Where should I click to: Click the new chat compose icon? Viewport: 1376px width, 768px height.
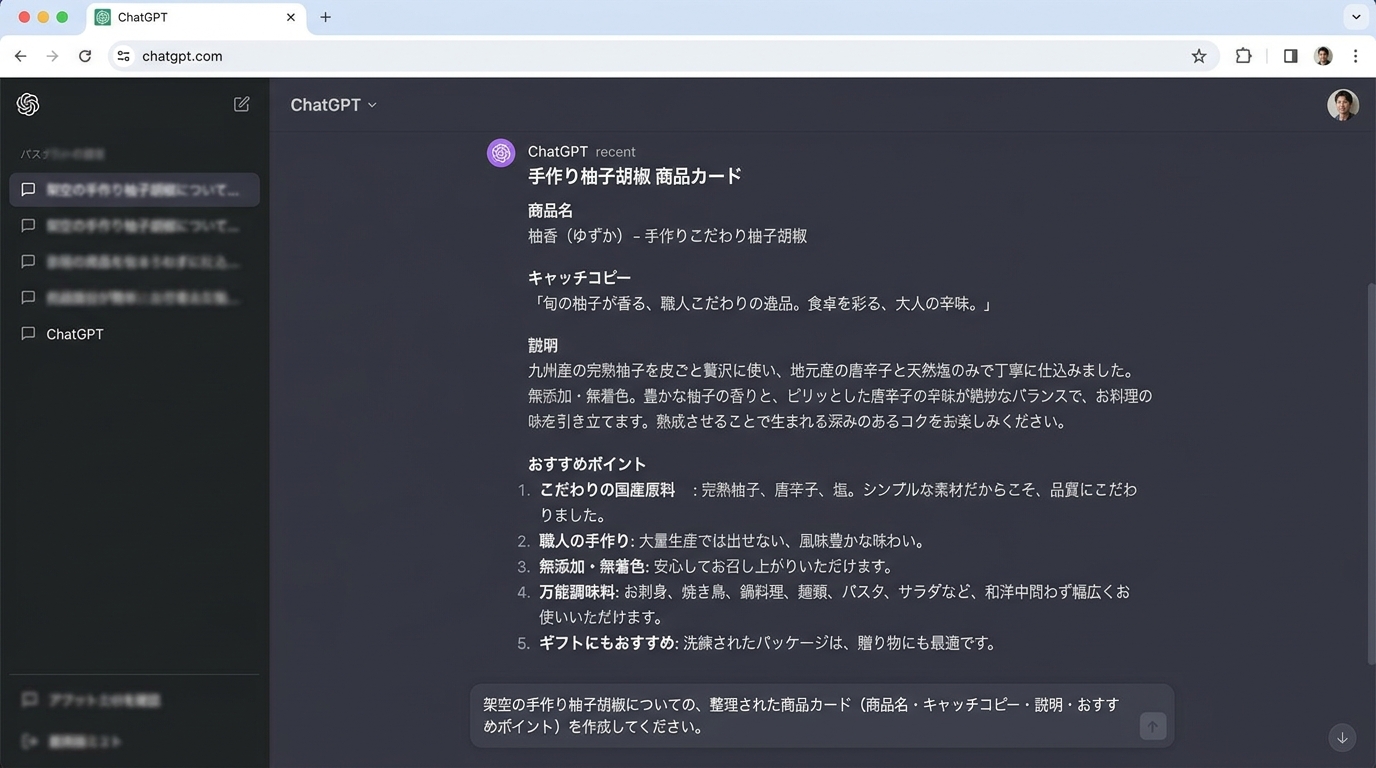tap(241, 104)
